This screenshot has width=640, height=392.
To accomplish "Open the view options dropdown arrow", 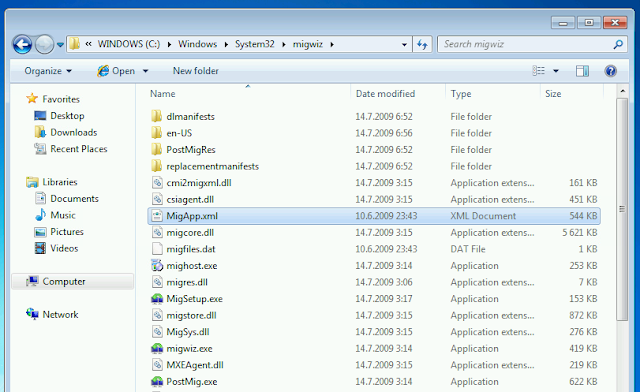I will [x=556, y=71].
